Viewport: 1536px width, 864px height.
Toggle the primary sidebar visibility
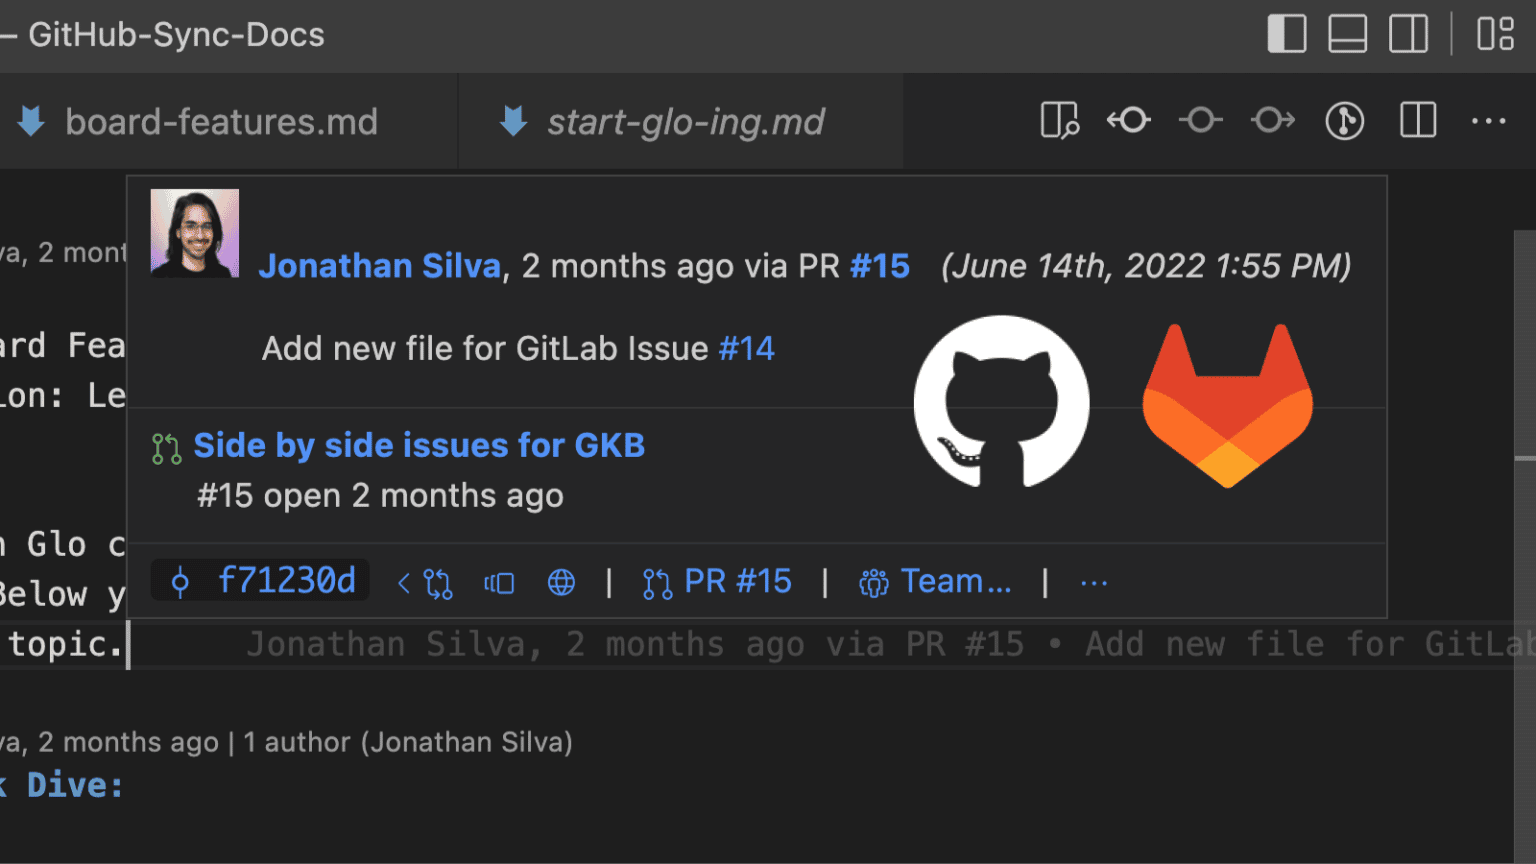[x=1287, y=33]
